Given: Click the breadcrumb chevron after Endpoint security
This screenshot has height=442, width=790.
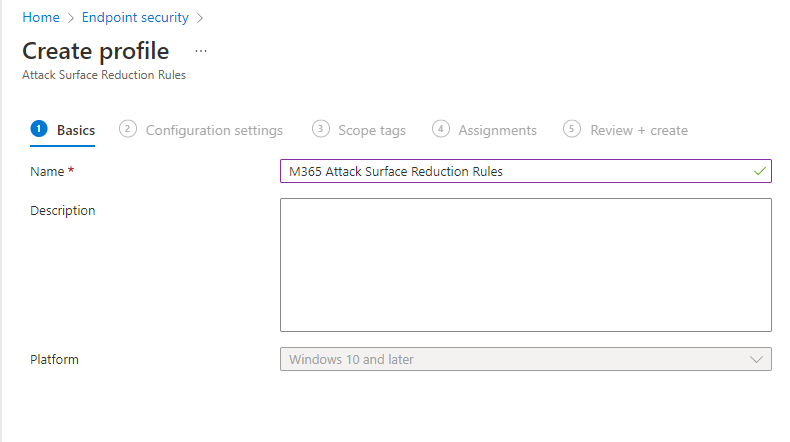Looking at the screenshot, I should [200, 18].
